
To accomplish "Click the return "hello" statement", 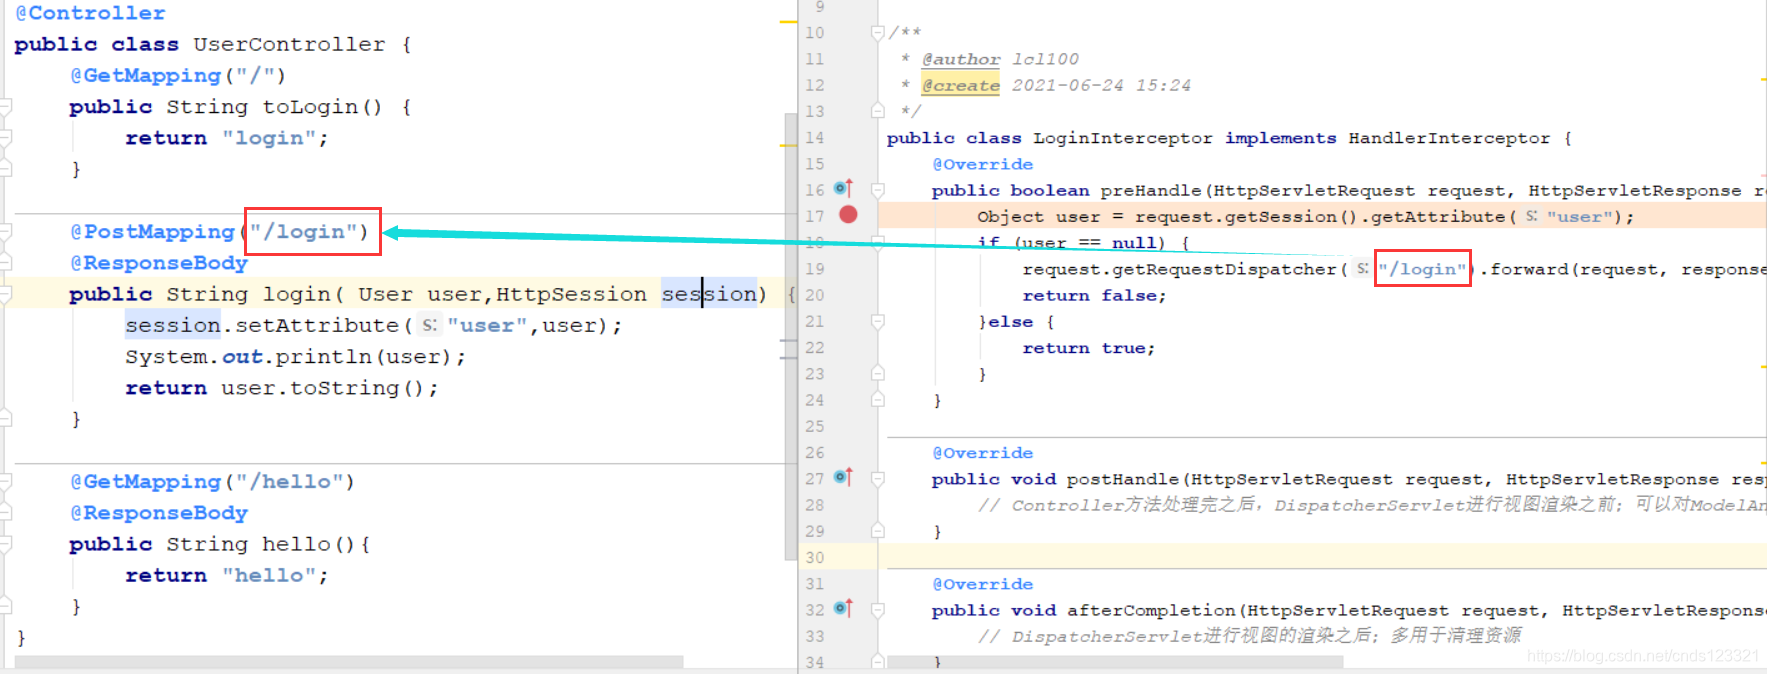I will [226, 575].
